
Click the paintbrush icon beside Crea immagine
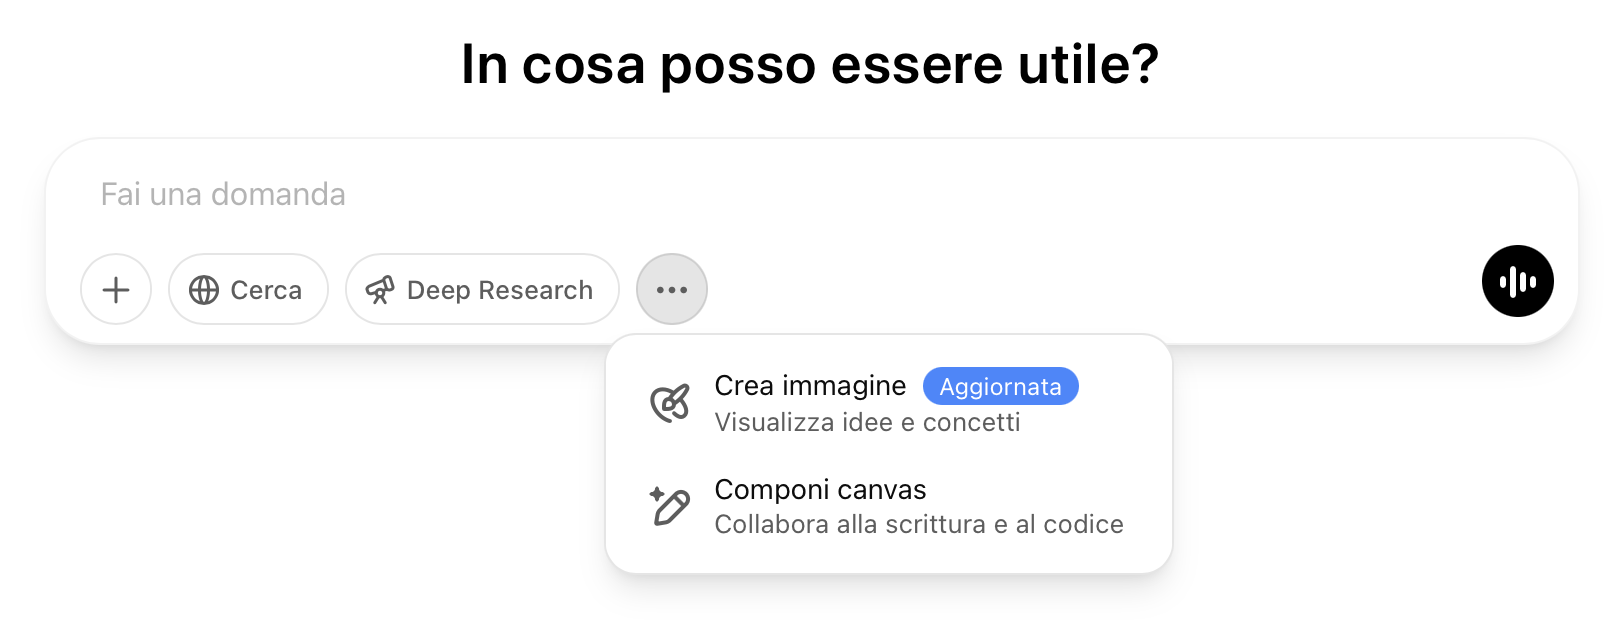(x=670, y=403)
